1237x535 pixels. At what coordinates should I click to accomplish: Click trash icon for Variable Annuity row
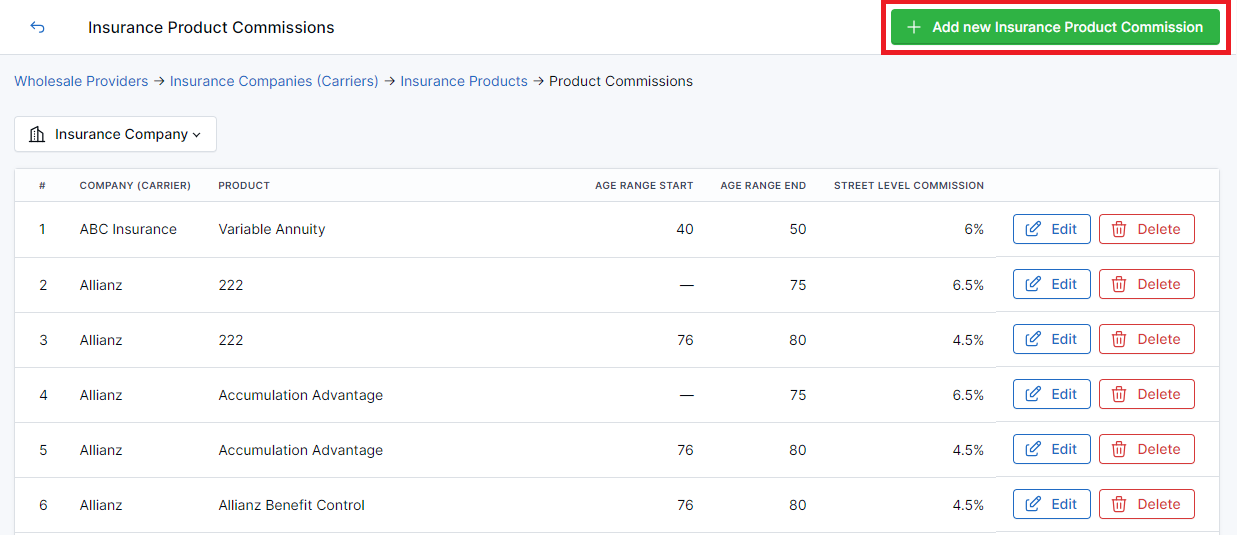click(x=1119, y=229)
